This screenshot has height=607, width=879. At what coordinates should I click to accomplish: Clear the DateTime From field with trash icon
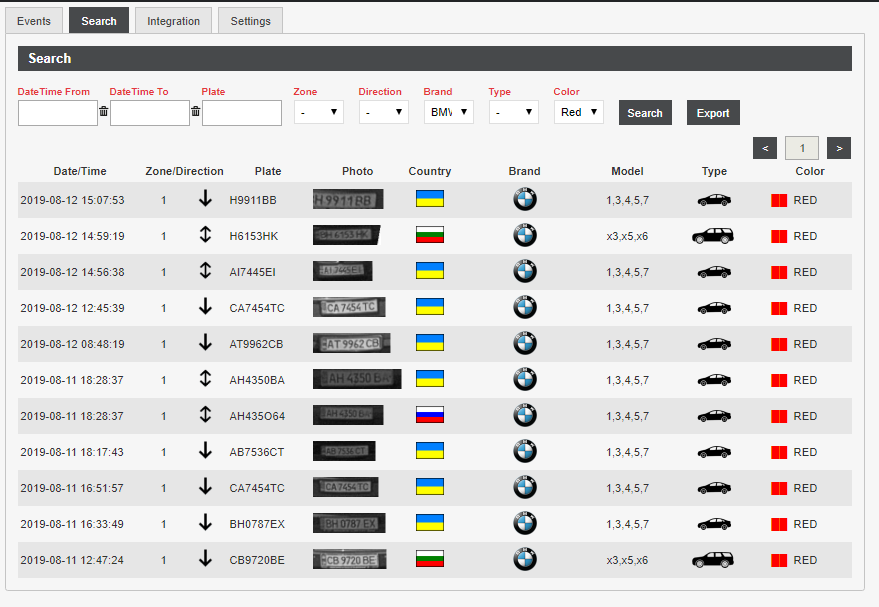click(104, 111)
